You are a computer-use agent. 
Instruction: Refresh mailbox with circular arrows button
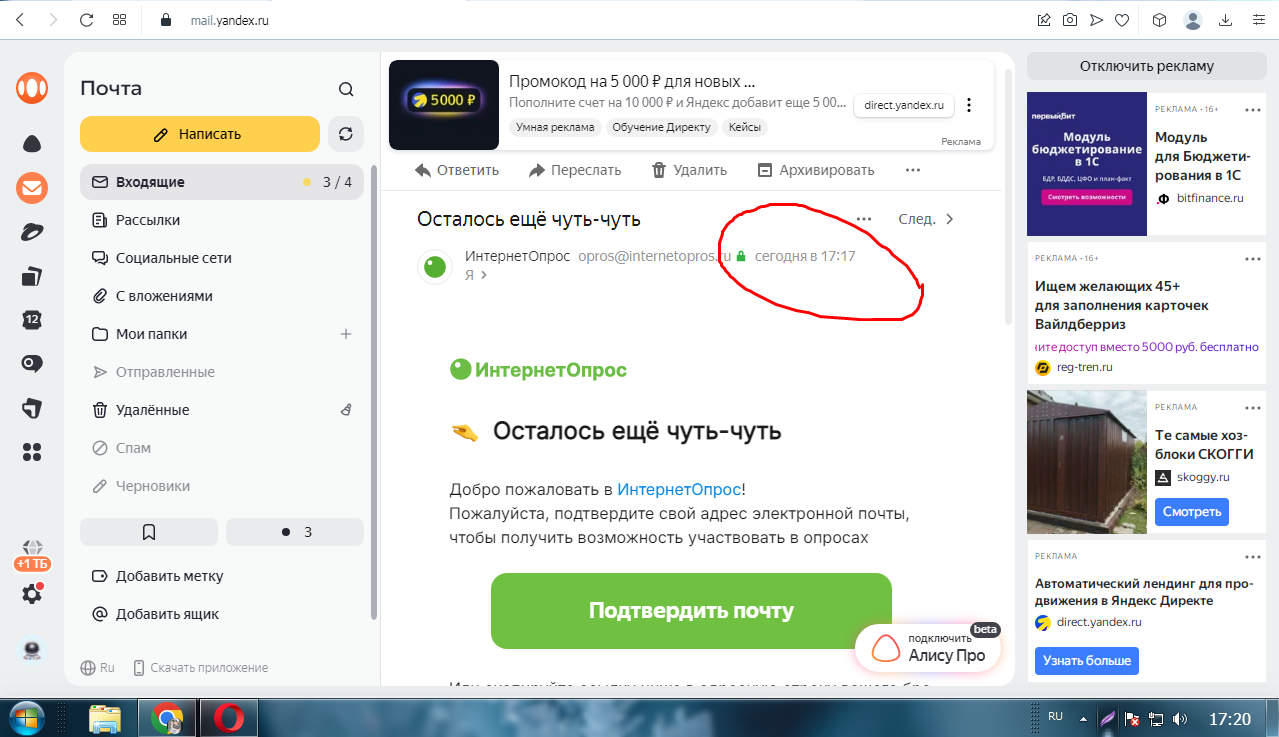(346, 134)
